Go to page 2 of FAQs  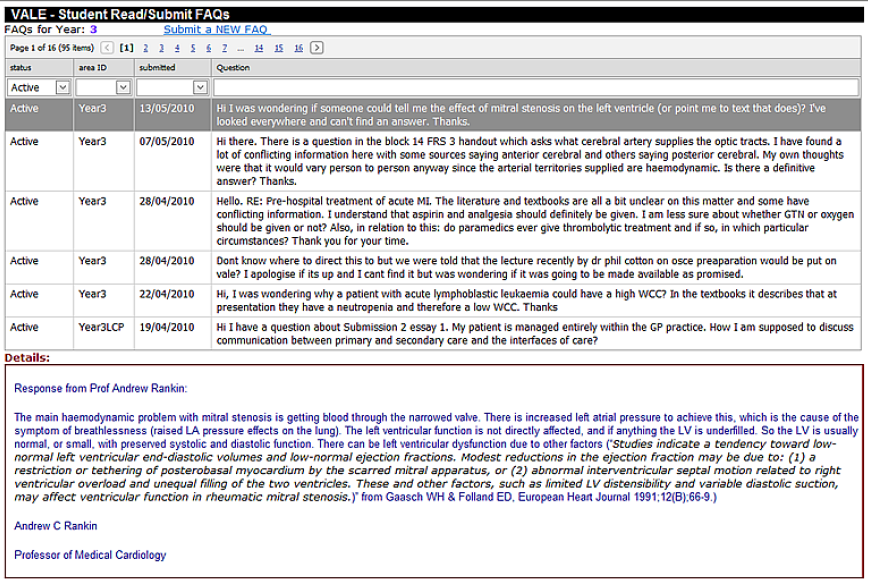145,47
